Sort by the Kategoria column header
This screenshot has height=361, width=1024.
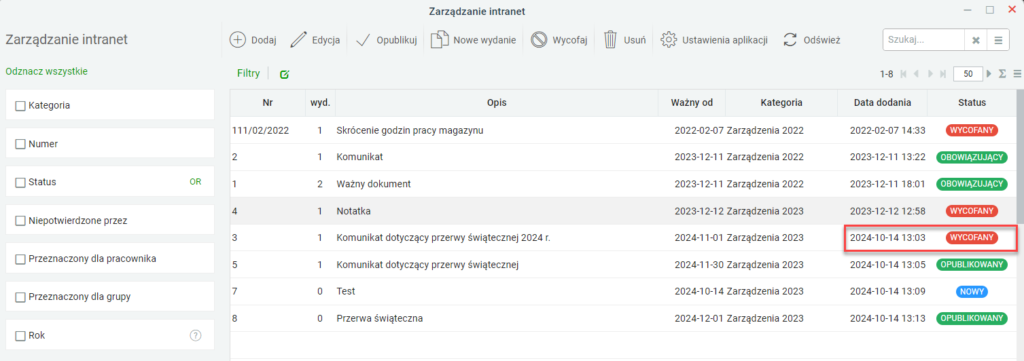pos(781,103)
